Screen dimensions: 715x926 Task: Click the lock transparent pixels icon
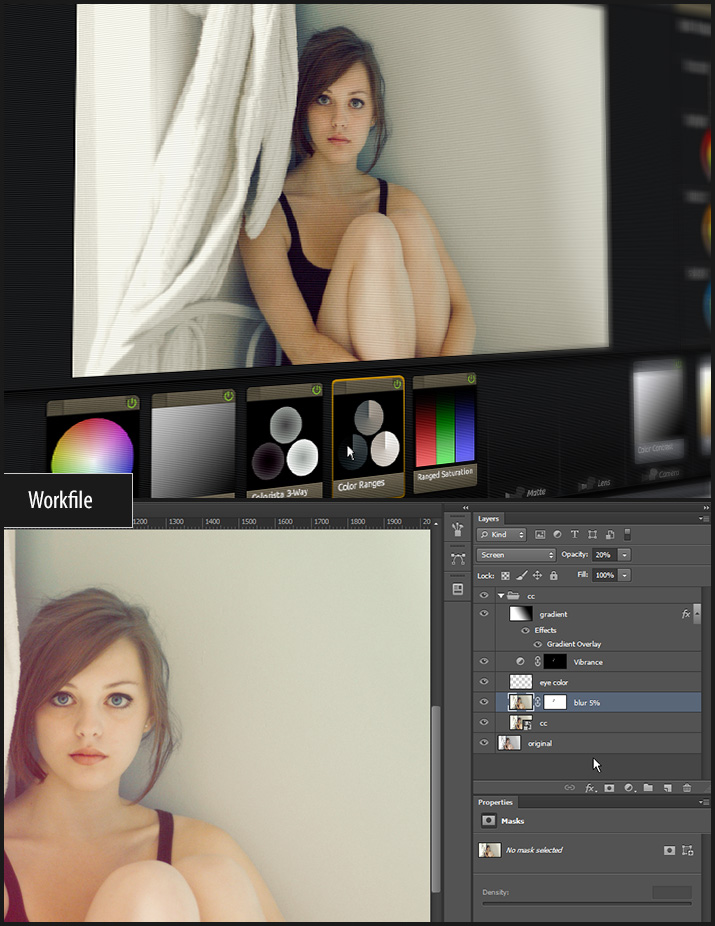[x=505, y=576]
